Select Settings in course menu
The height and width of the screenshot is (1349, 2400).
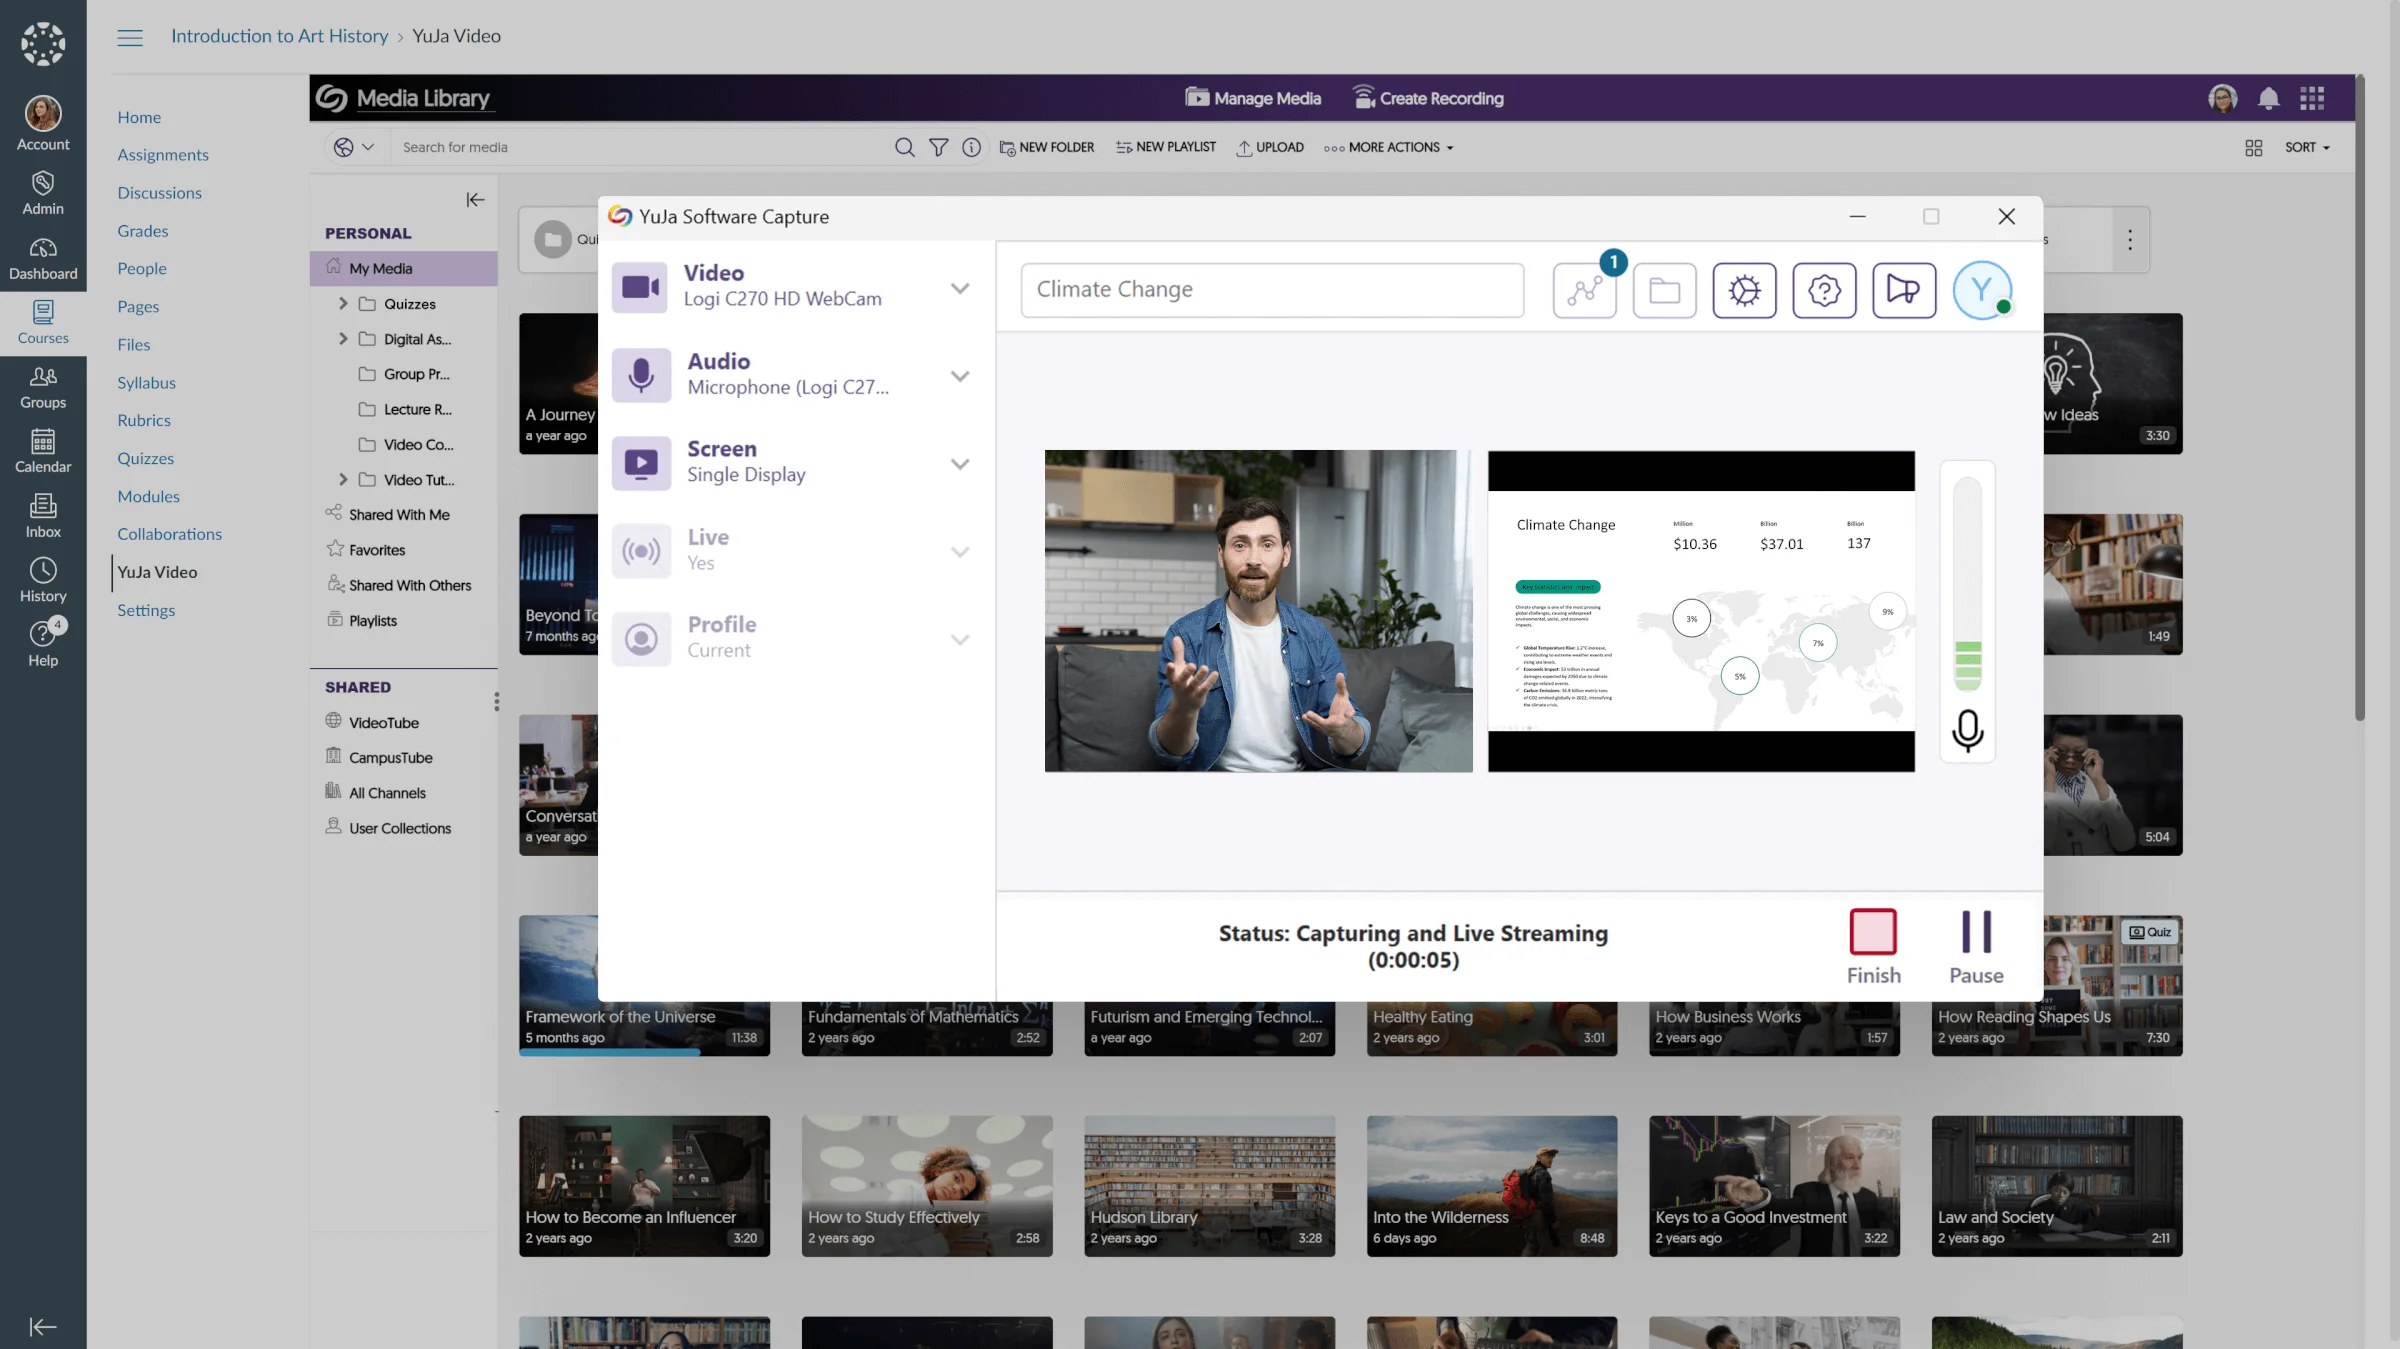click(146, 611)
